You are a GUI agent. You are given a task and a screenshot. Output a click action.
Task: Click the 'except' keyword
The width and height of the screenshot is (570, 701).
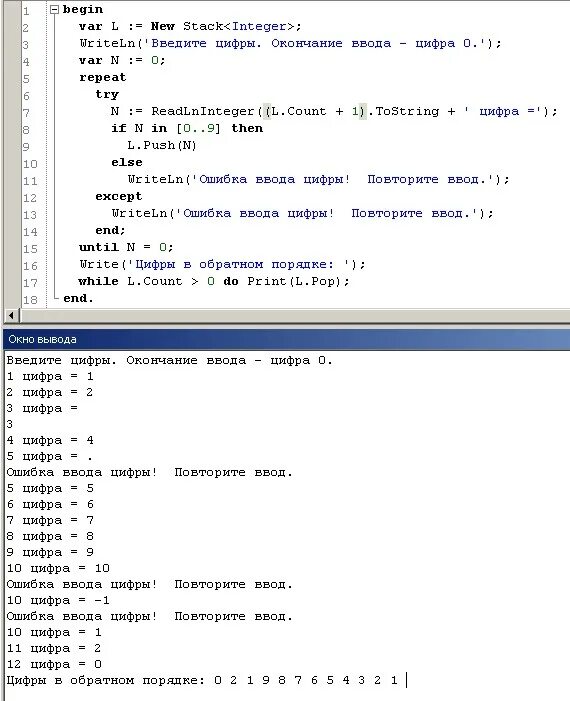(119, 196)
